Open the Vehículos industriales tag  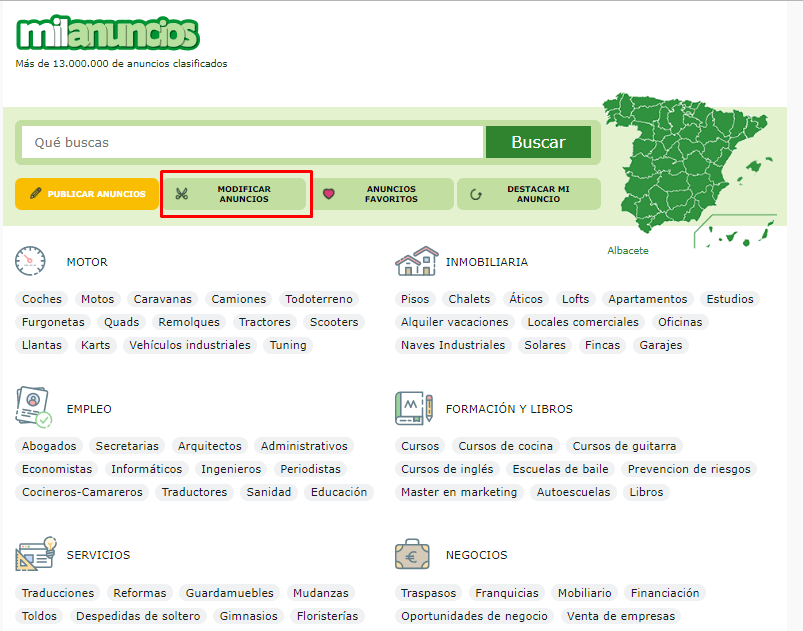tap(189, 345)
